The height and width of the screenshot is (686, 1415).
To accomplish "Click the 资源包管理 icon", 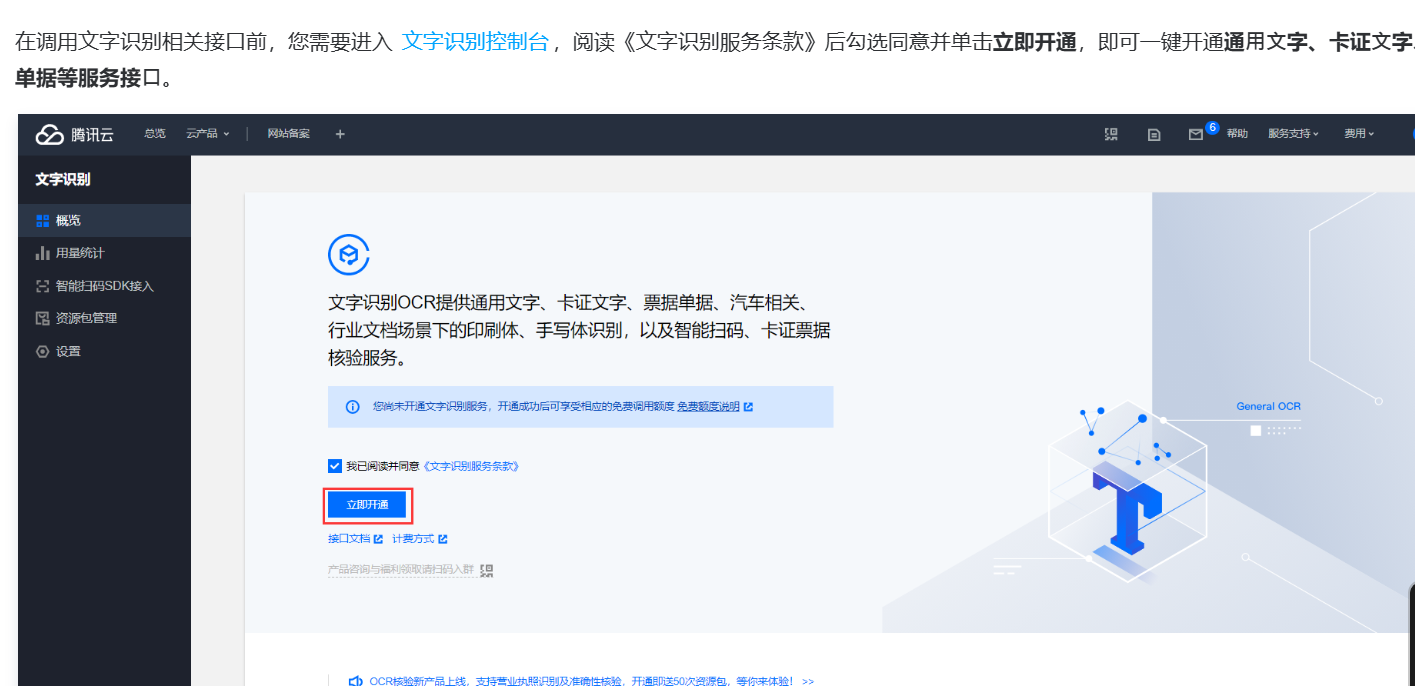I will point(42,318).
